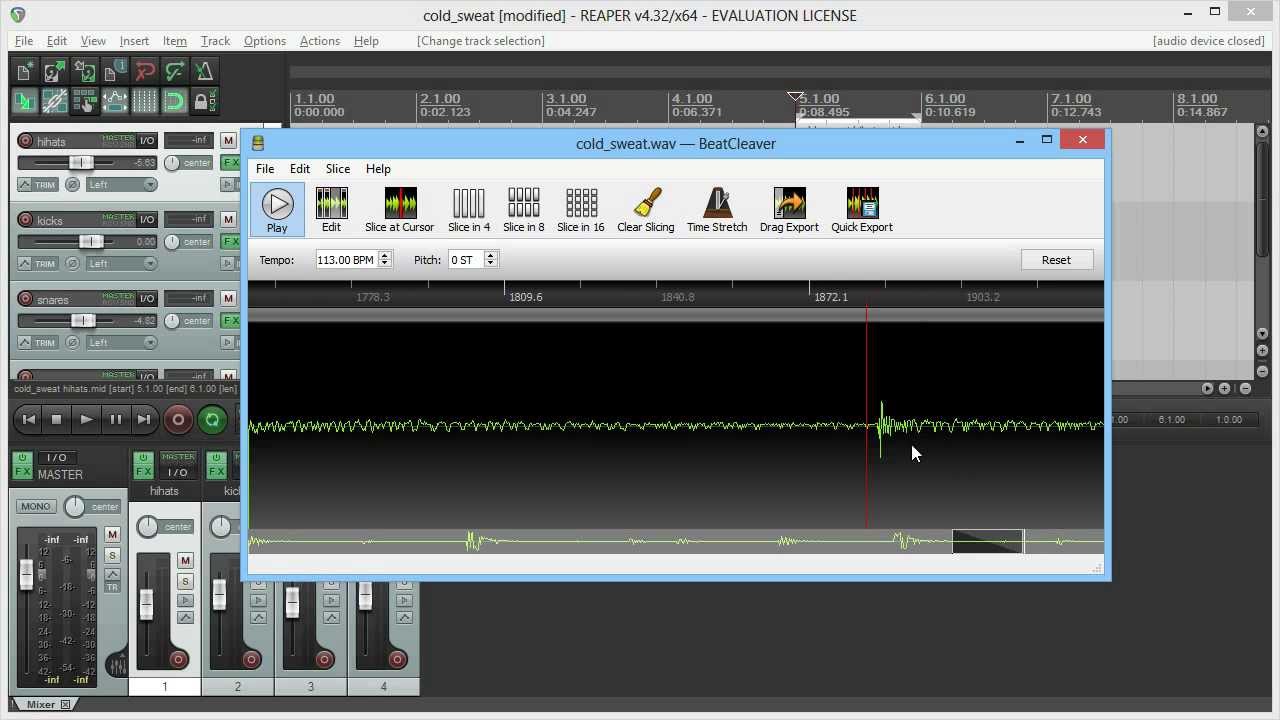
Task: Mute the kicks track in track panel
Action: pos(228,220)
